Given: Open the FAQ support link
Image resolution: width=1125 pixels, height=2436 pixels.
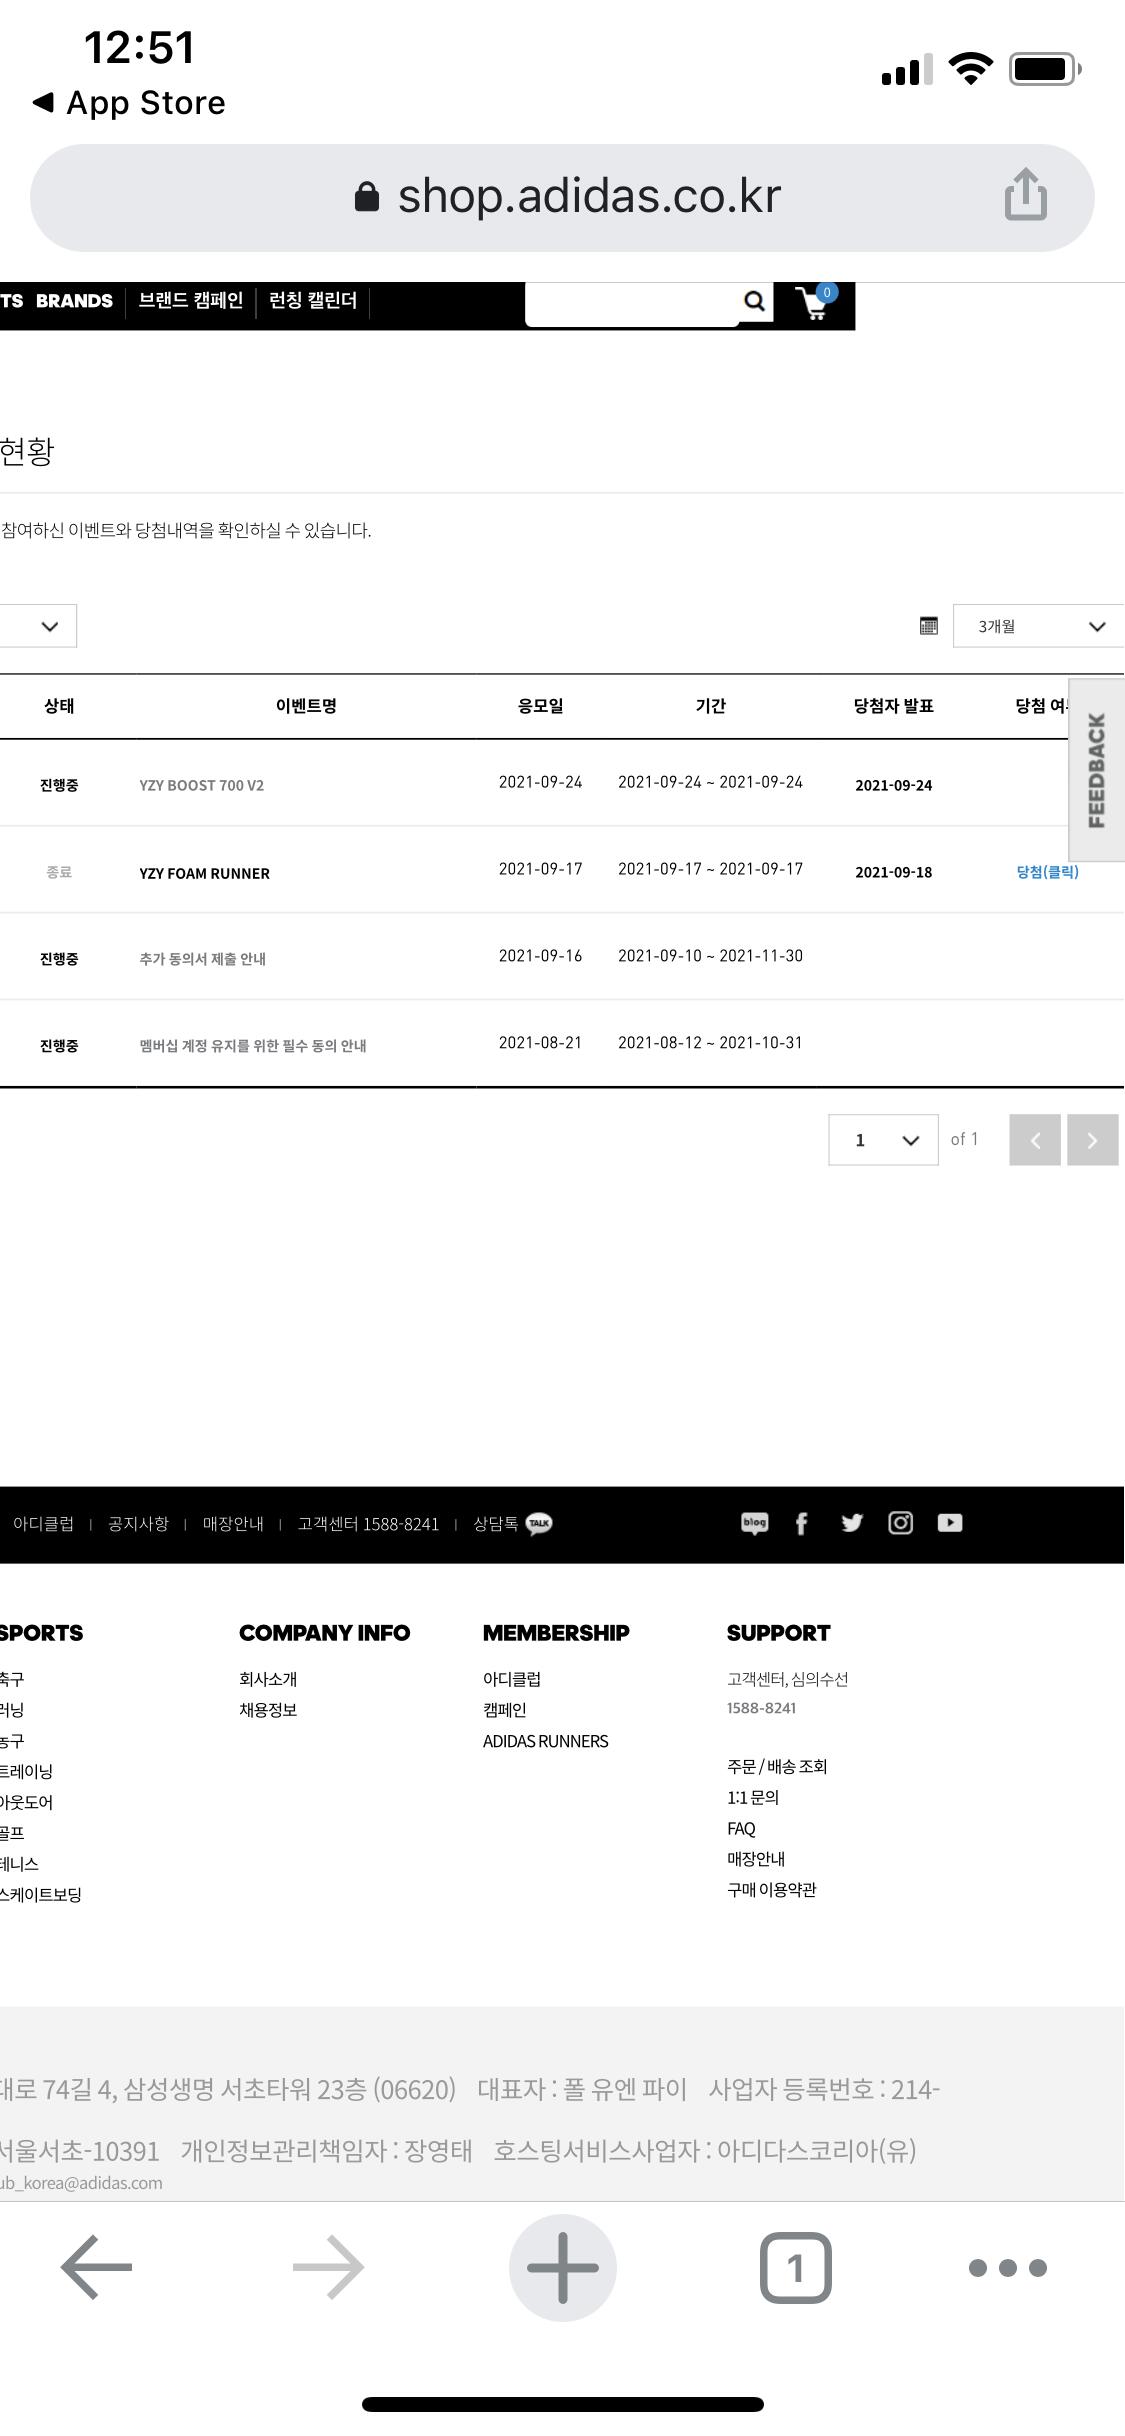Looking at the screenshot, I should click(x=741, y=1829).
